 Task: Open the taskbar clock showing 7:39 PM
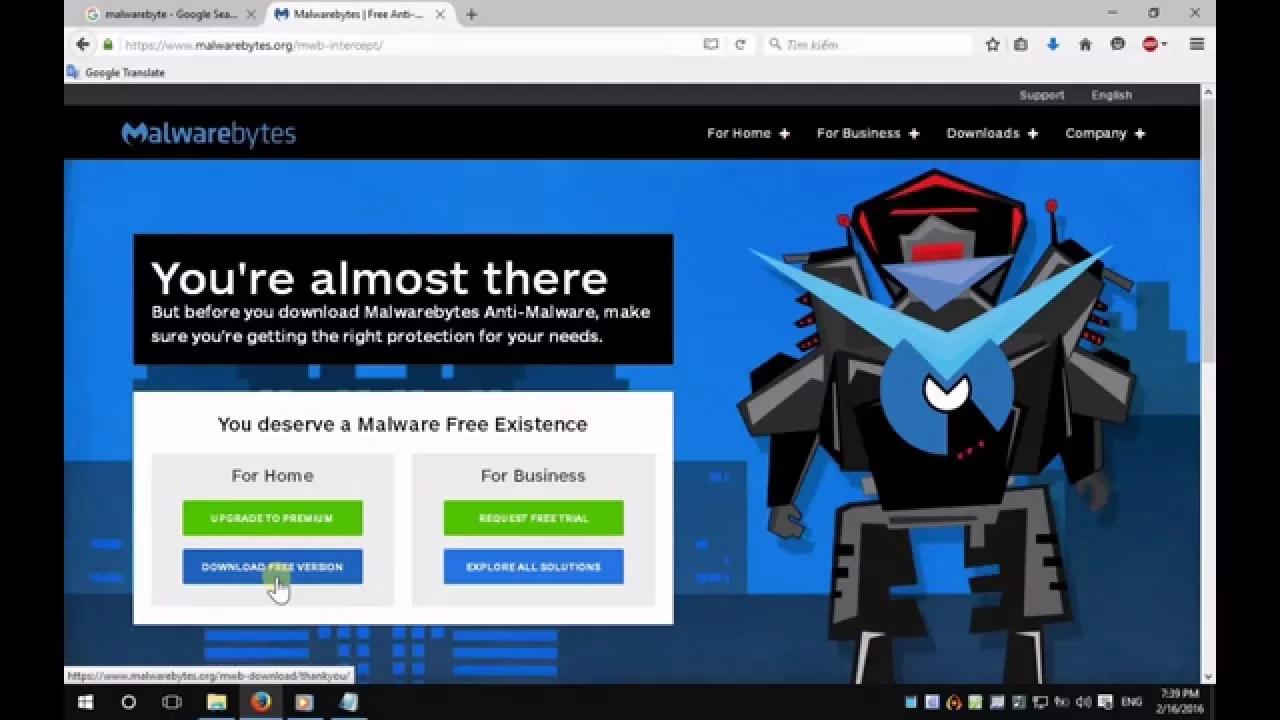click(x=1181, y=700)
